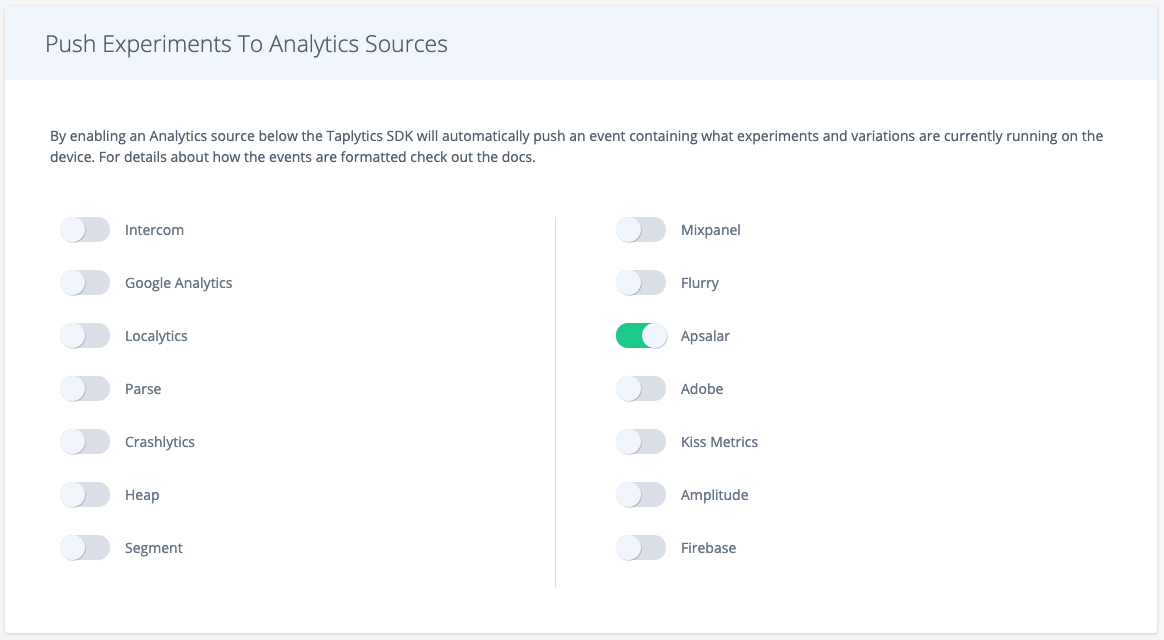Enable Heap analytics toggle
The image size is (1164, 640).
[x=85, y=494]
